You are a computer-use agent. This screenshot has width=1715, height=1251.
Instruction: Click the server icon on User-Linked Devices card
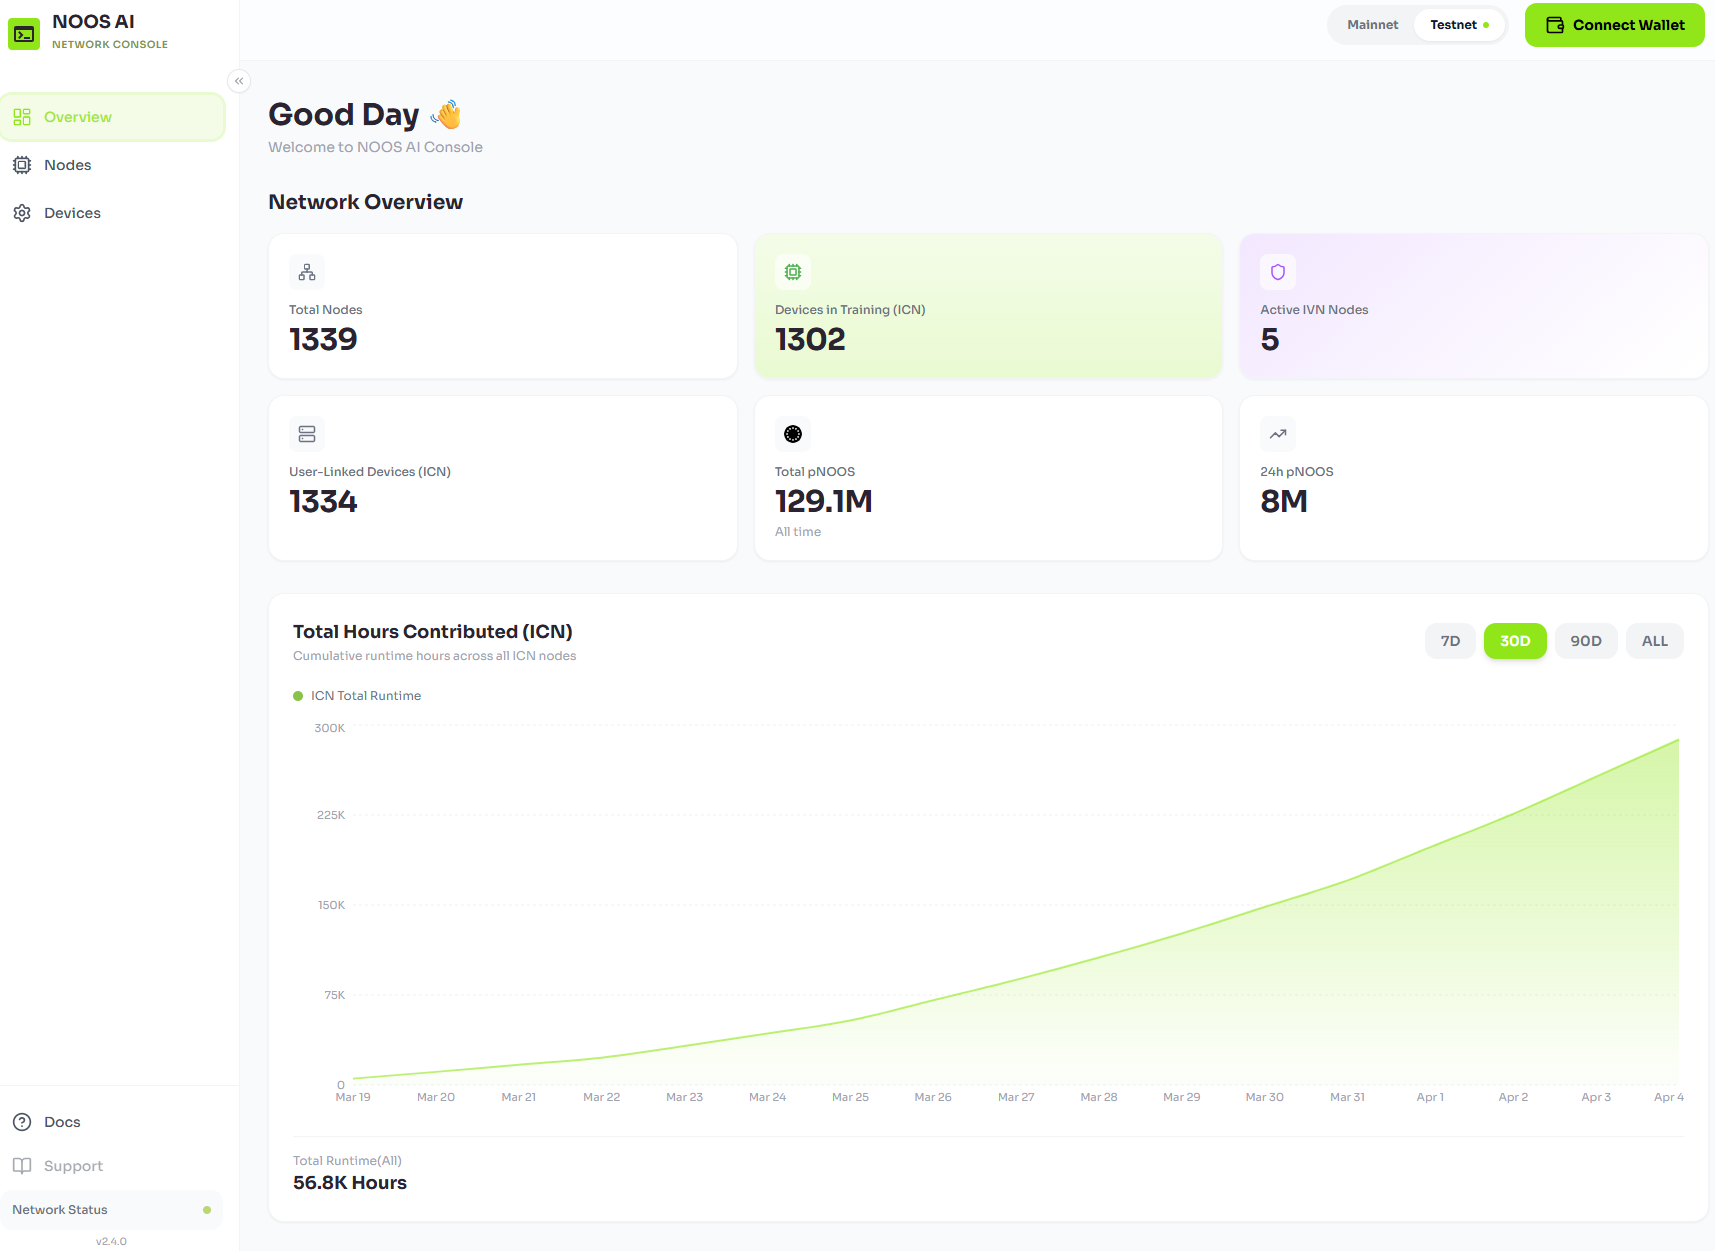tap(306, 433)
